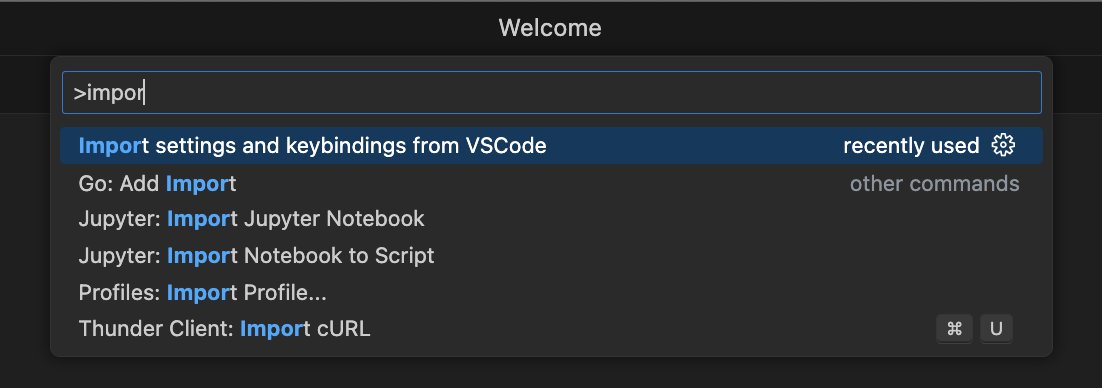The height and width of the screenshot is (388, 1102).
Task: Run Thunder Client: Import cURL command
Action: [552, 328]
